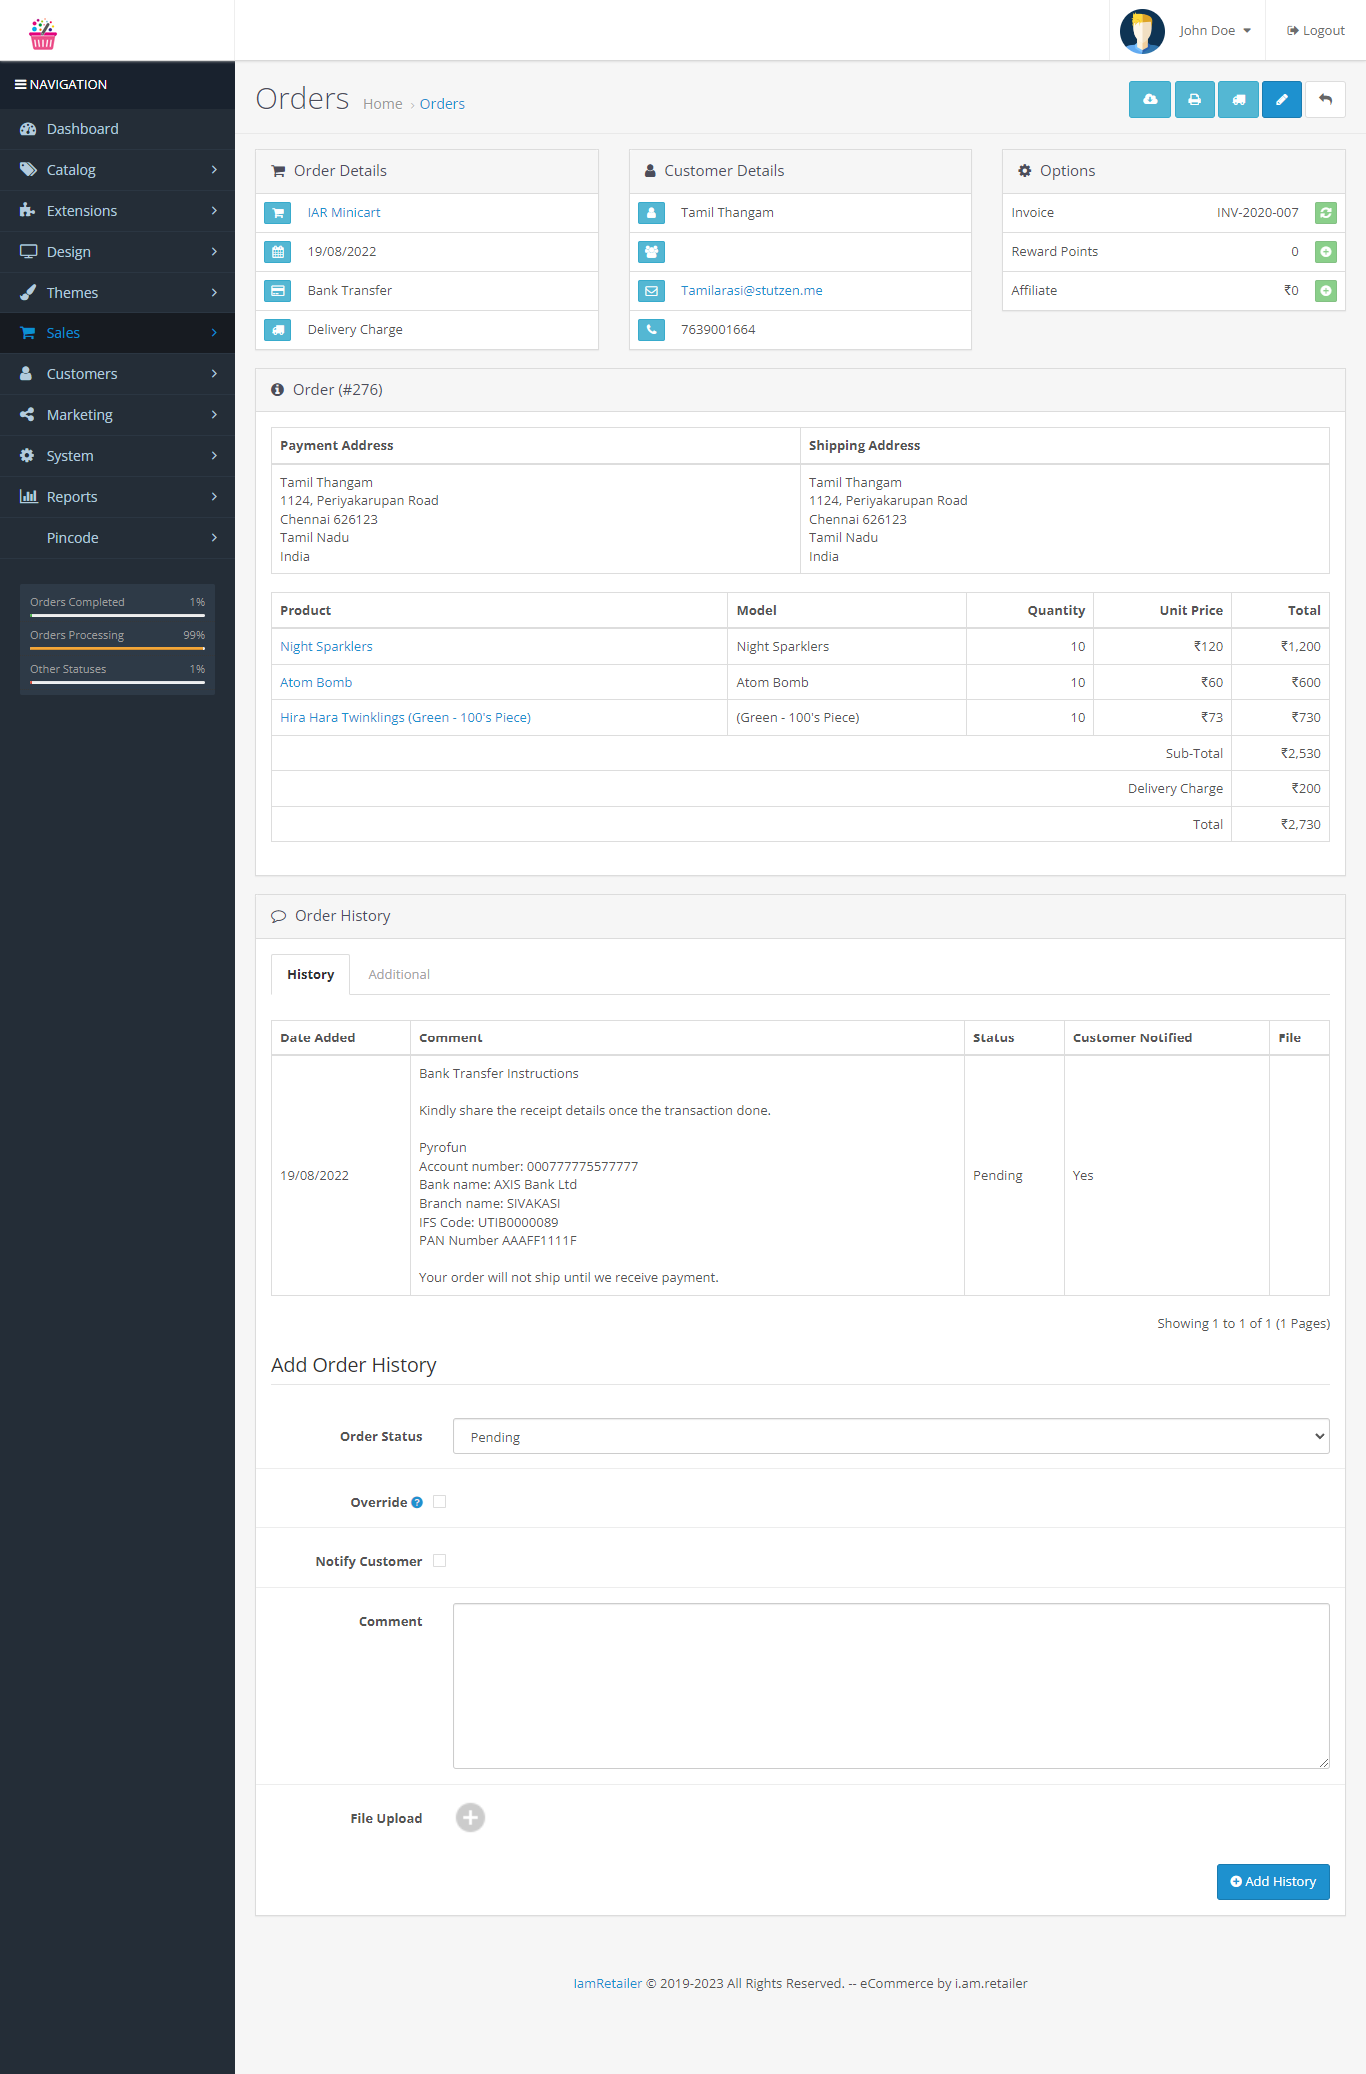Image resolution: width=1366 pixels, height=2074 pixels.
Task: Click the Logout link
Action: click(1316, 31)
